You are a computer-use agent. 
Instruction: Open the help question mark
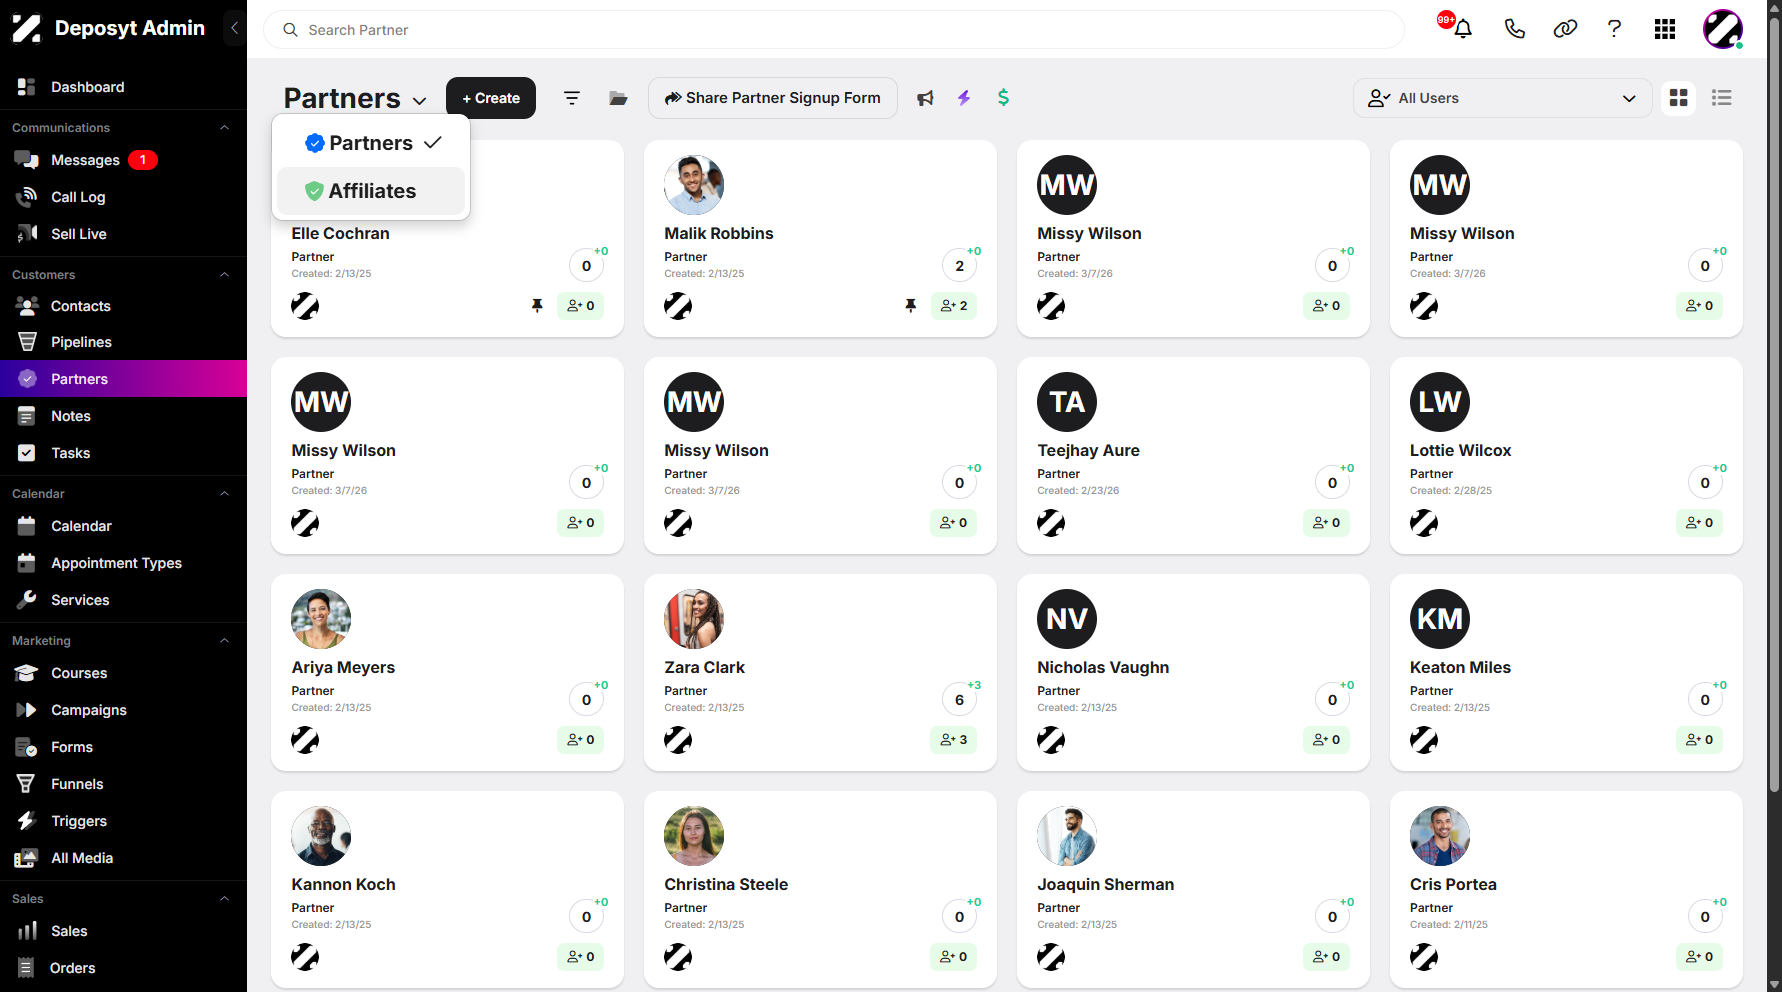(1614, 29)
